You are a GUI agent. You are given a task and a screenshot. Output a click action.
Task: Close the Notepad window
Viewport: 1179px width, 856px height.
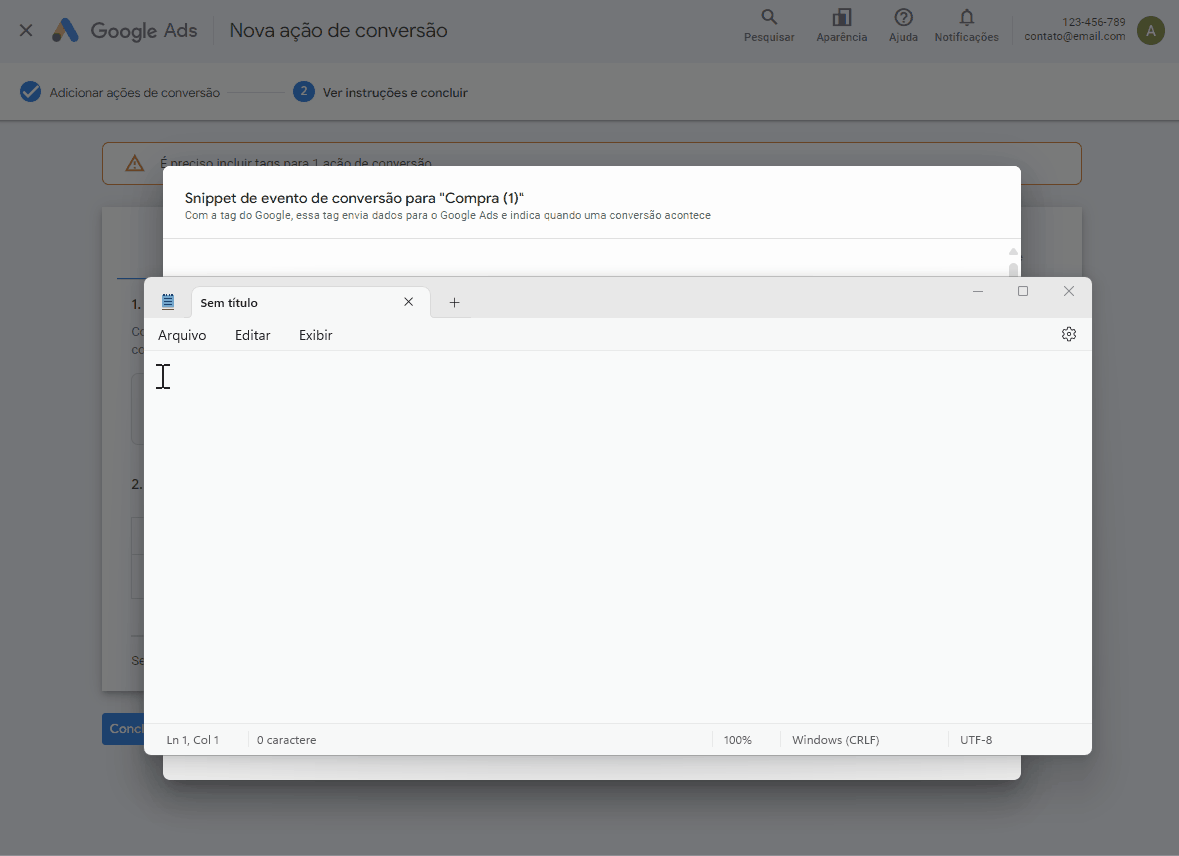tap(1068, 291)
